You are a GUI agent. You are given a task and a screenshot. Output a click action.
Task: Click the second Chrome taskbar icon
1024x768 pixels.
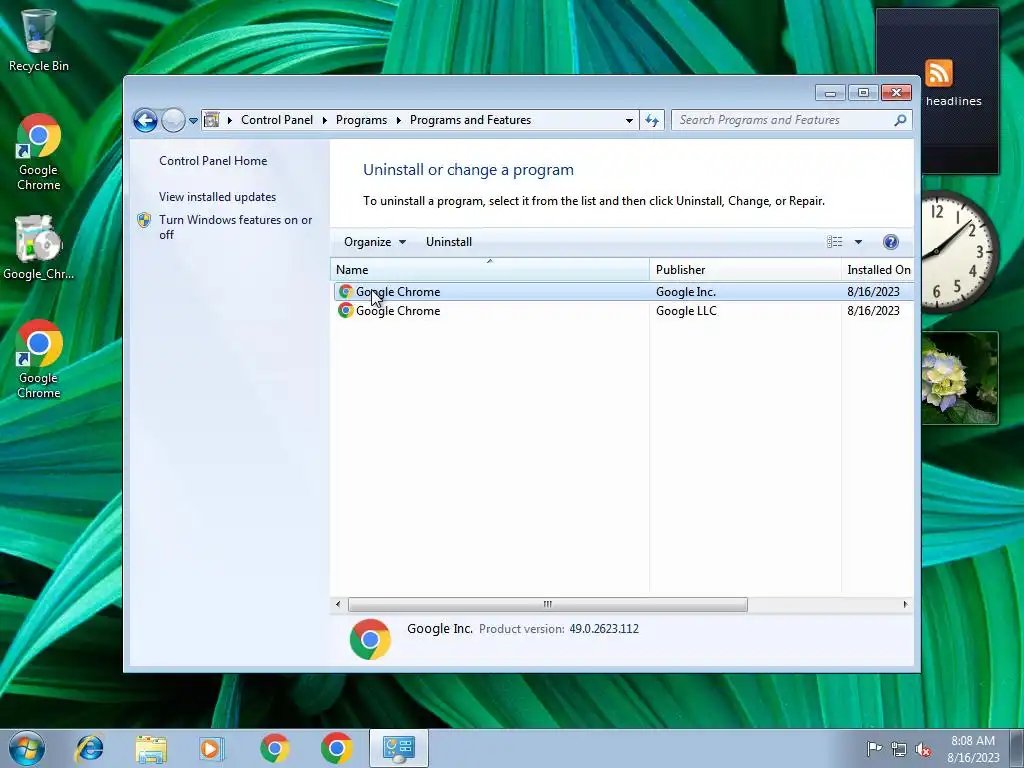336,748
